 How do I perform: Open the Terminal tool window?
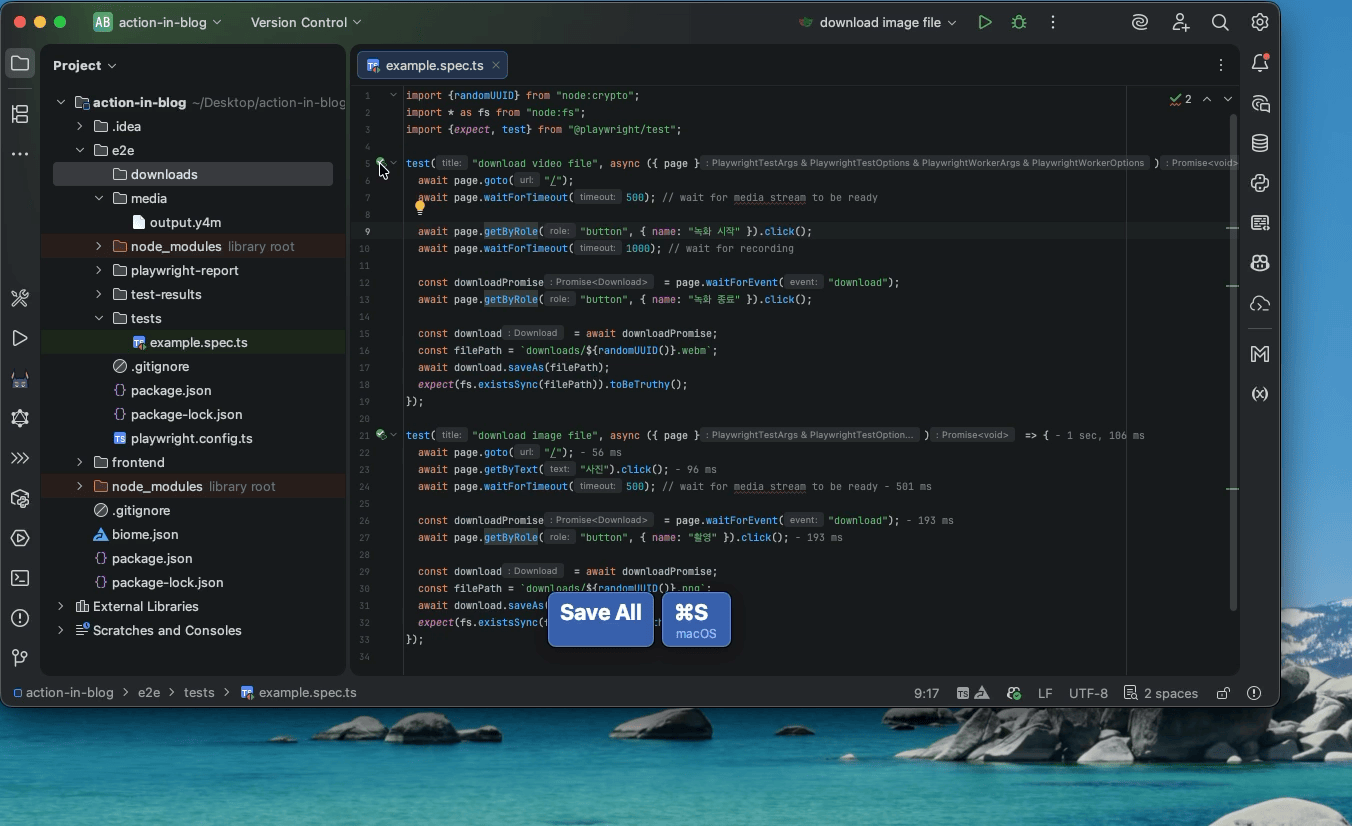20,578
